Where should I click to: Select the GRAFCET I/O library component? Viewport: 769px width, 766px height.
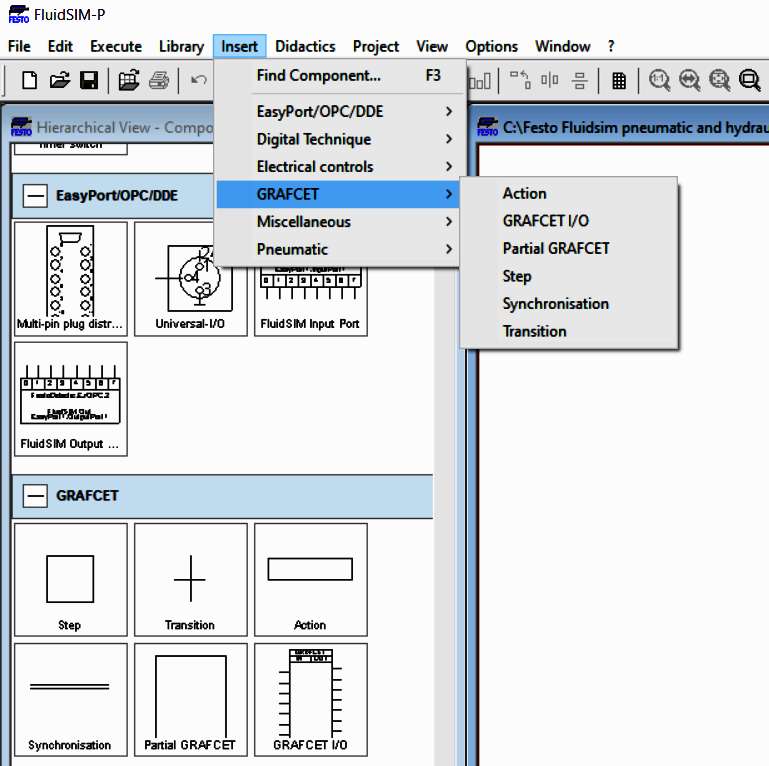pos(310,700)
